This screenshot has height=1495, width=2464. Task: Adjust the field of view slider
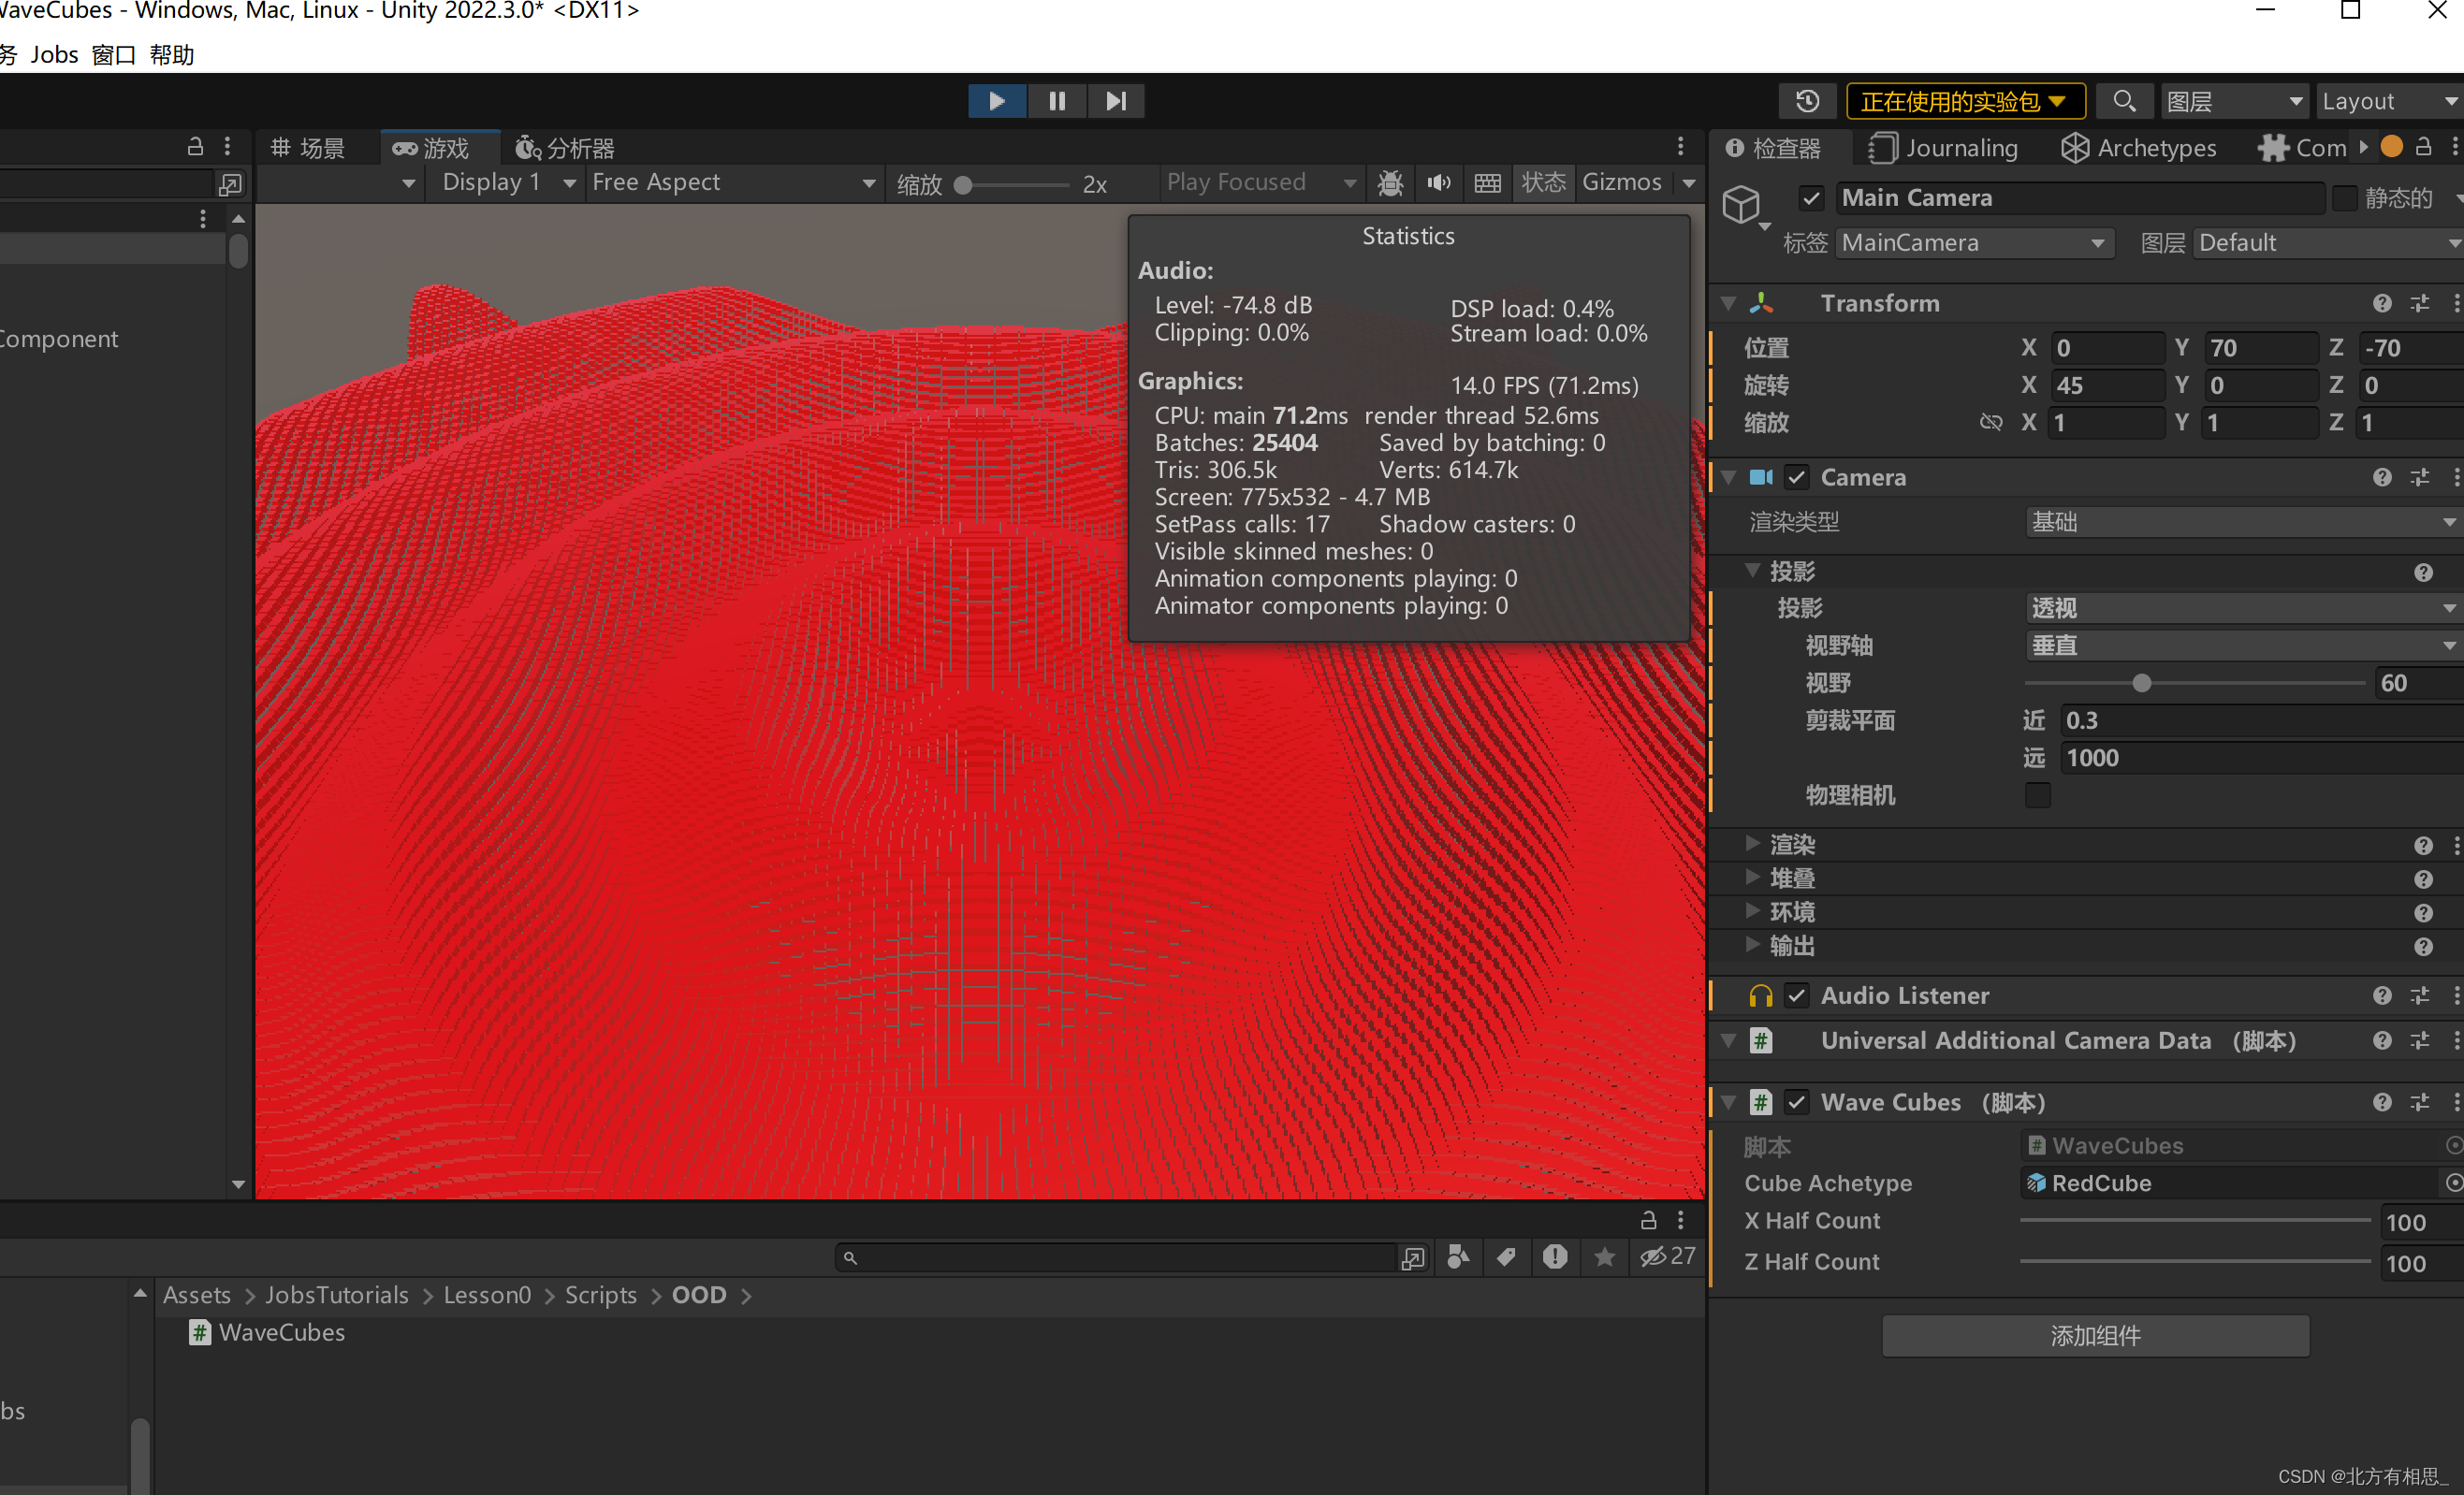click(2140, 683)
